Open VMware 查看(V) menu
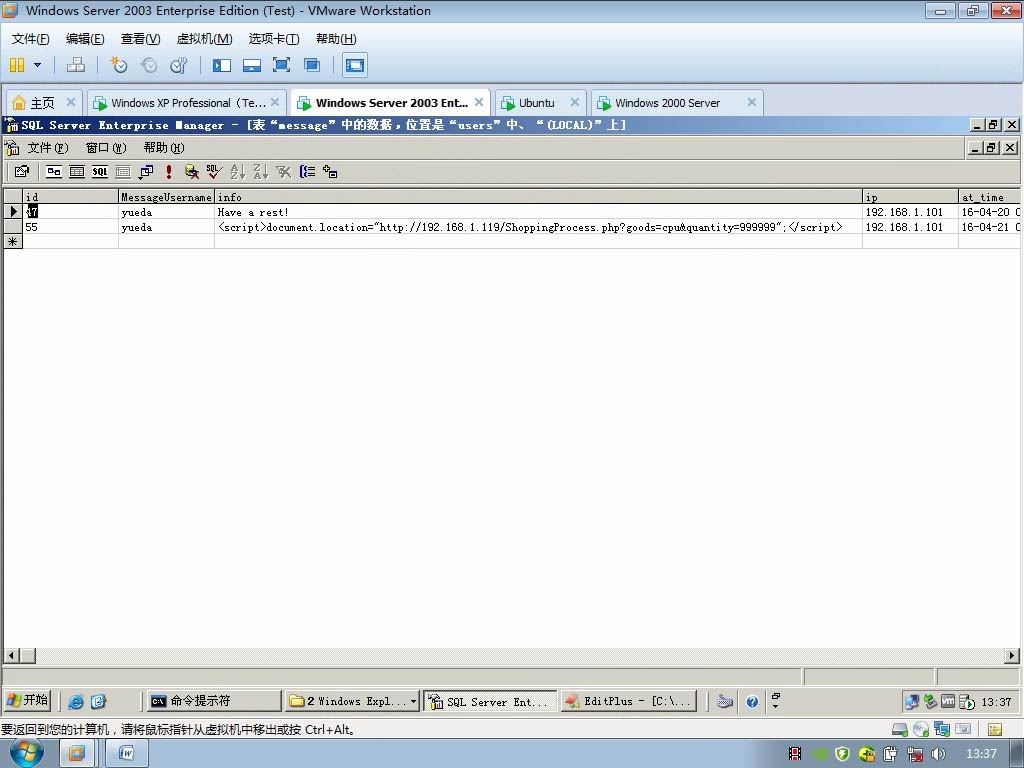Image resolution: width=1024 pixels, height=768 pixels. pyautogui.click(x=140, y=39)
